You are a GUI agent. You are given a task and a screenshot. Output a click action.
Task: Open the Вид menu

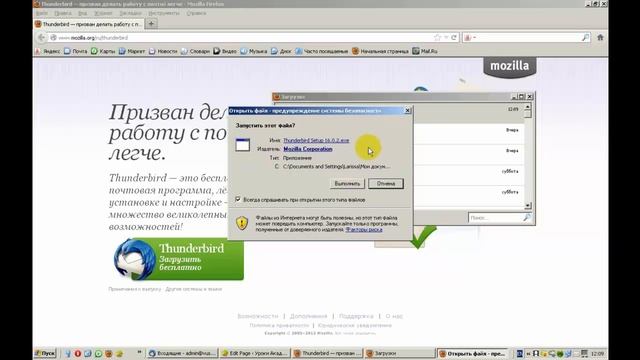coord(82,13)
